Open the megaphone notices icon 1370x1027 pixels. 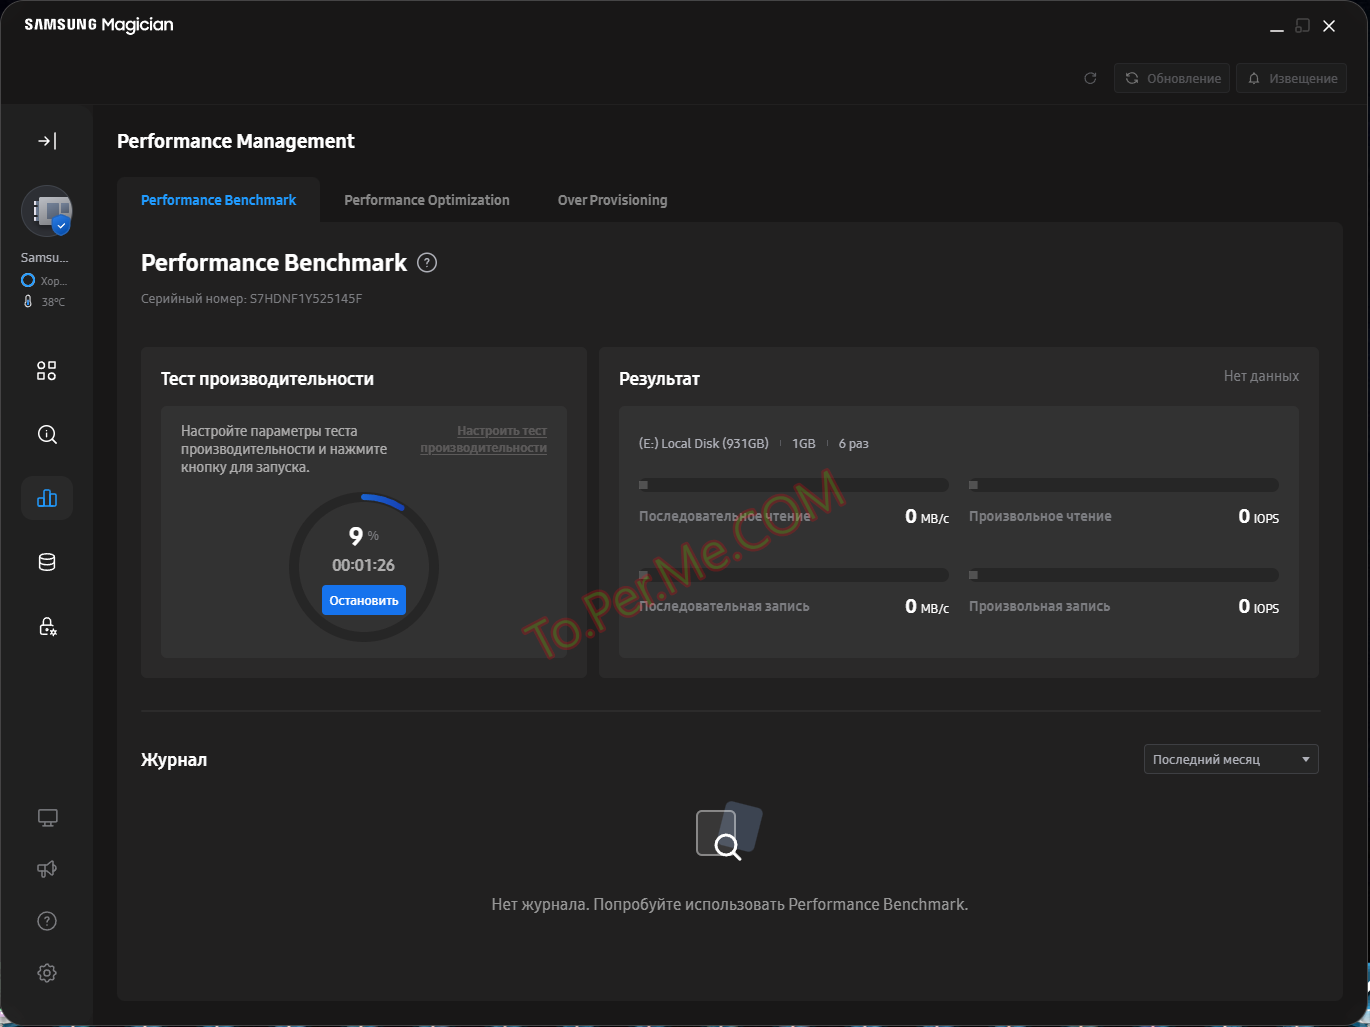(47, 869)
